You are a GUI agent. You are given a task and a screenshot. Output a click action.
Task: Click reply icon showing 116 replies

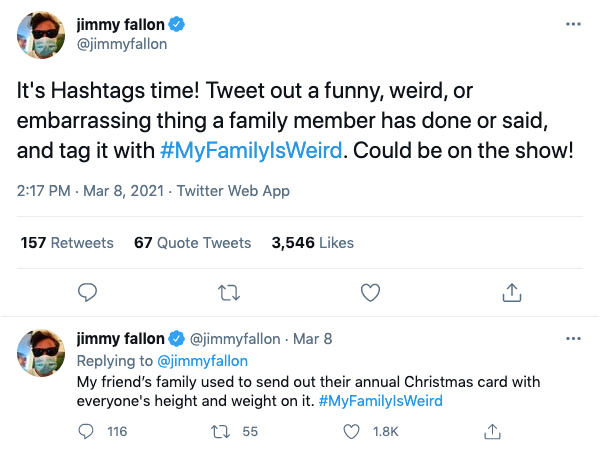point(88,431)
